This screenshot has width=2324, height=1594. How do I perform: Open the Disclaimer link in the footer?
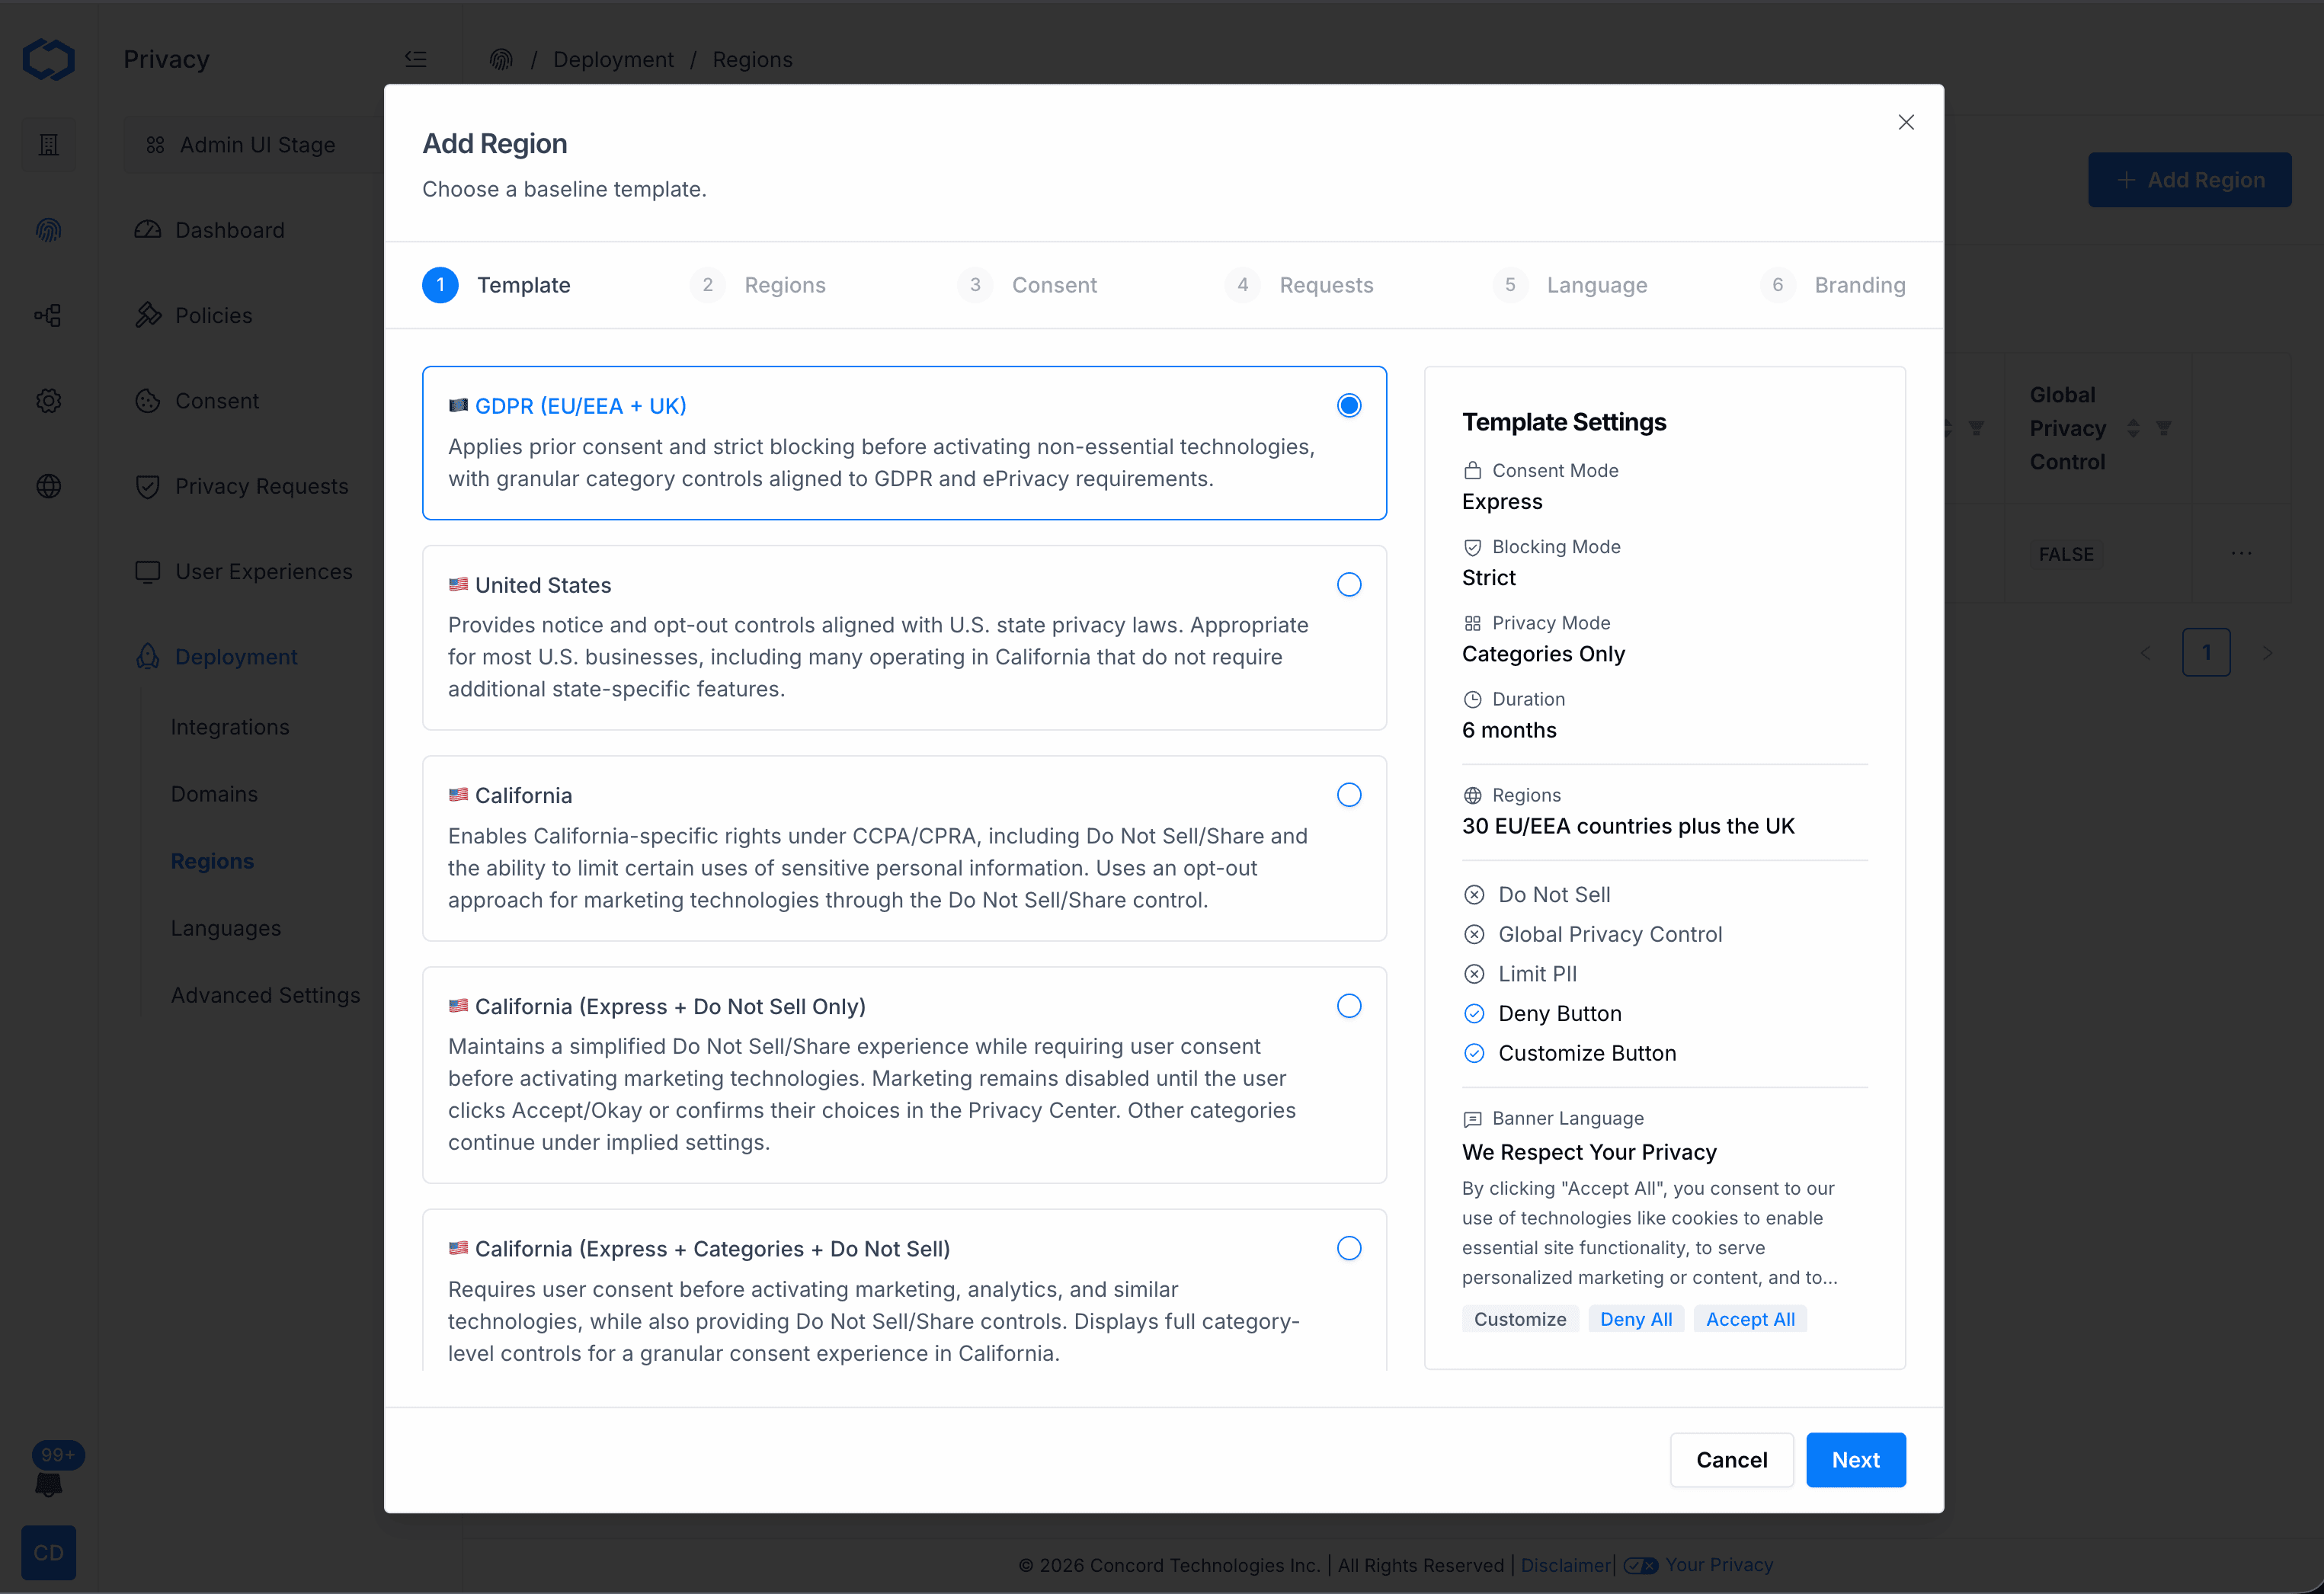click(x=1564, y=1564)
